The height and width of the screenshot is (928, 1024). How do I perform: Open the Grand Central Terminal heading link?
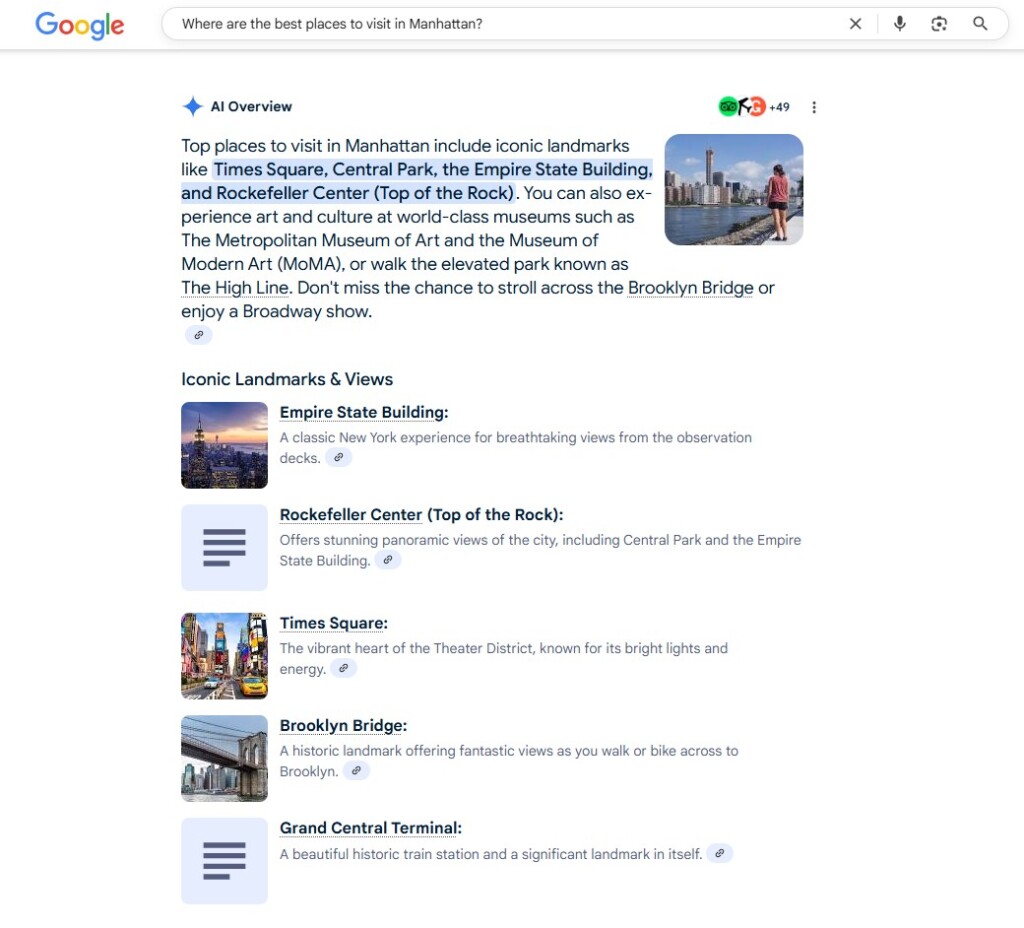pyautogui.click(x=370, y=828)
